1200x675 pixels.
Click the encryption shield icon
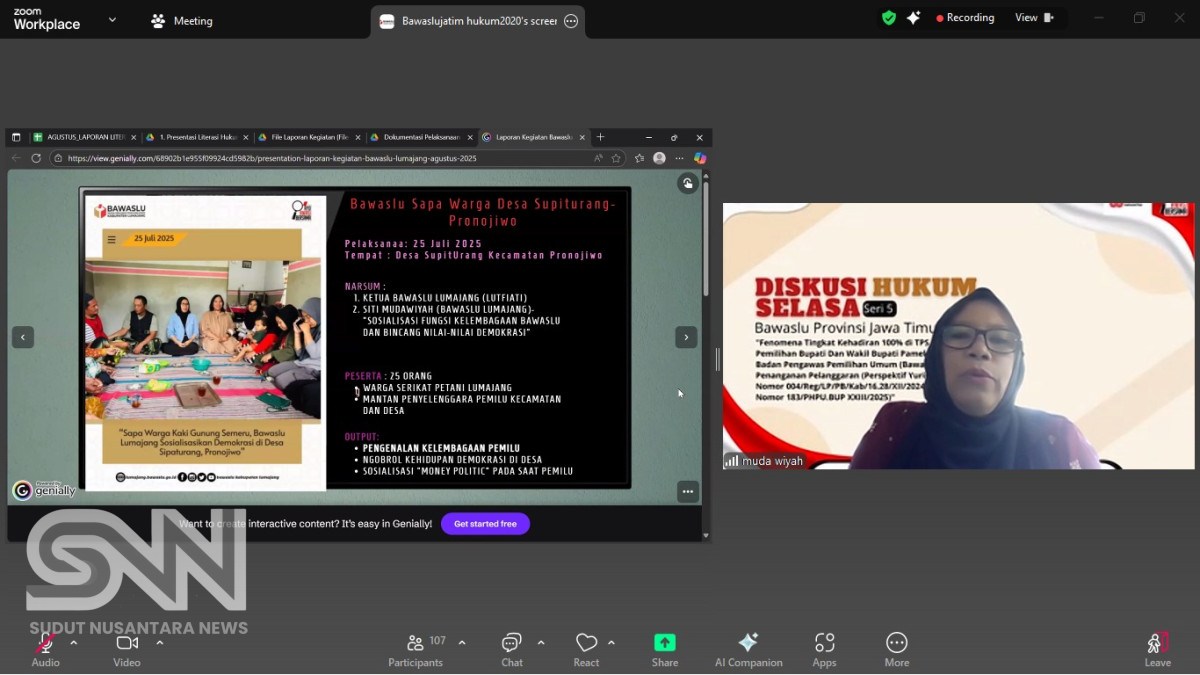[889, 18]
